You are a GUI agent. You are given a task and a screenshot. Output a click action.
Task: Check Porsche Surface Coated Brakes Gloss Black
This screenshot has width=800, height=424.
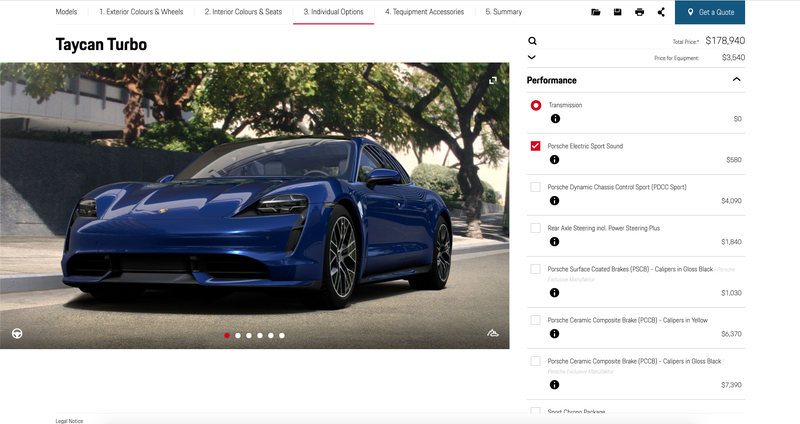[535, 269]
